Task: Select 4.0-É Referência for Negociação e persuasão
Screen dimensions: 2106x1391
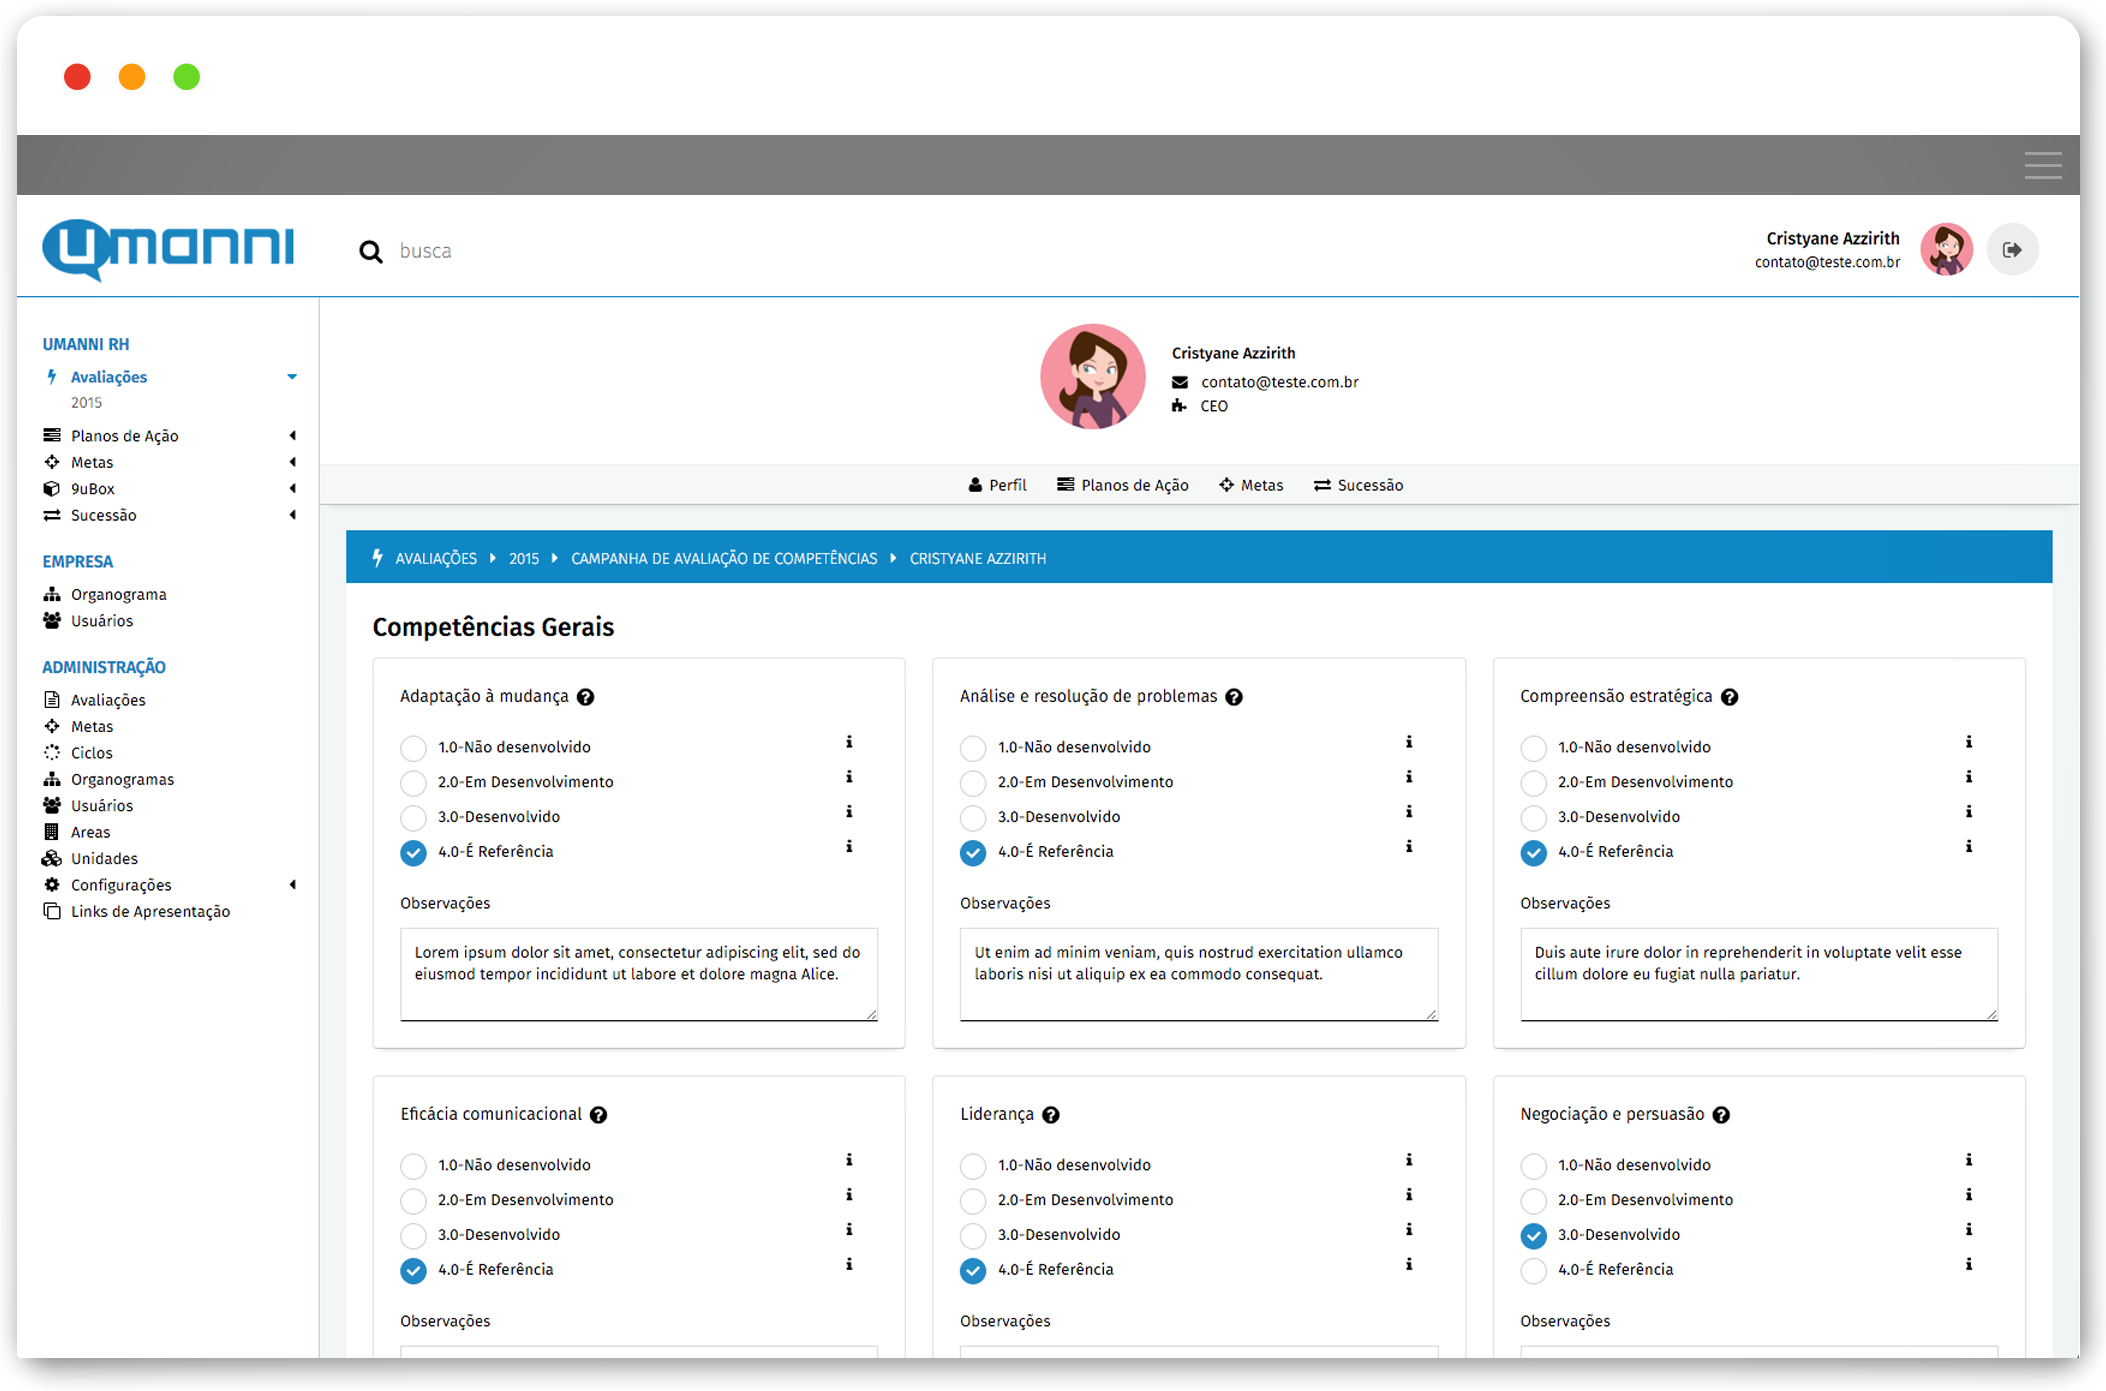Action: click(1533, 1271)
